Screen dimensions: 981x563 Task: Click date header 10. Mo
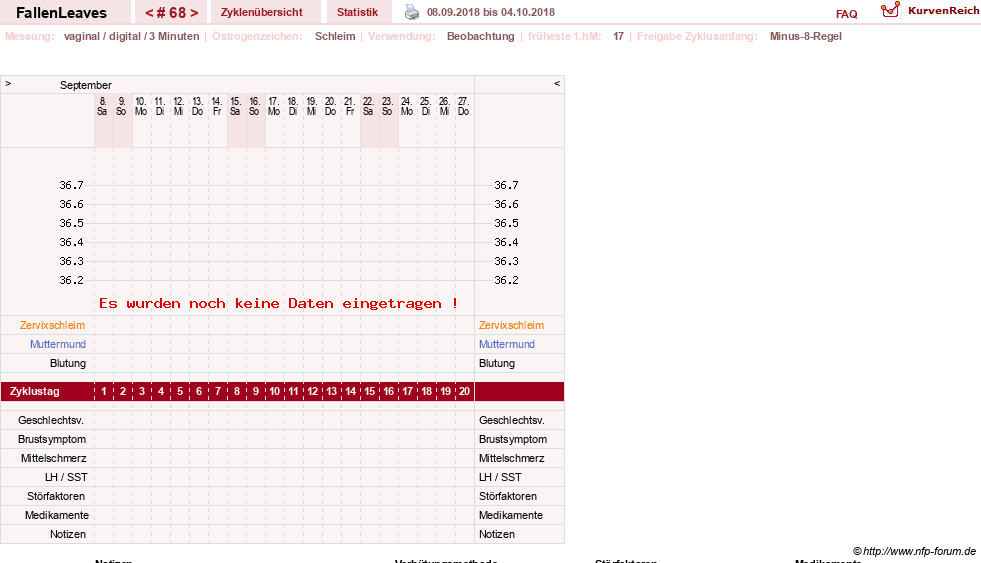(141, 106)
